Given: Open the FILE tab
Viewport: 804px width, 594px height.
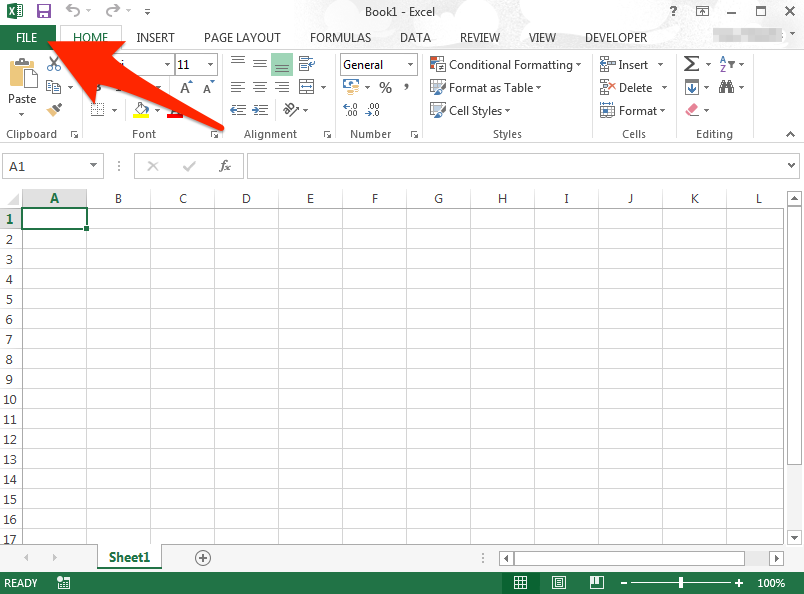Looking at the screenshot, I should 27,37.
